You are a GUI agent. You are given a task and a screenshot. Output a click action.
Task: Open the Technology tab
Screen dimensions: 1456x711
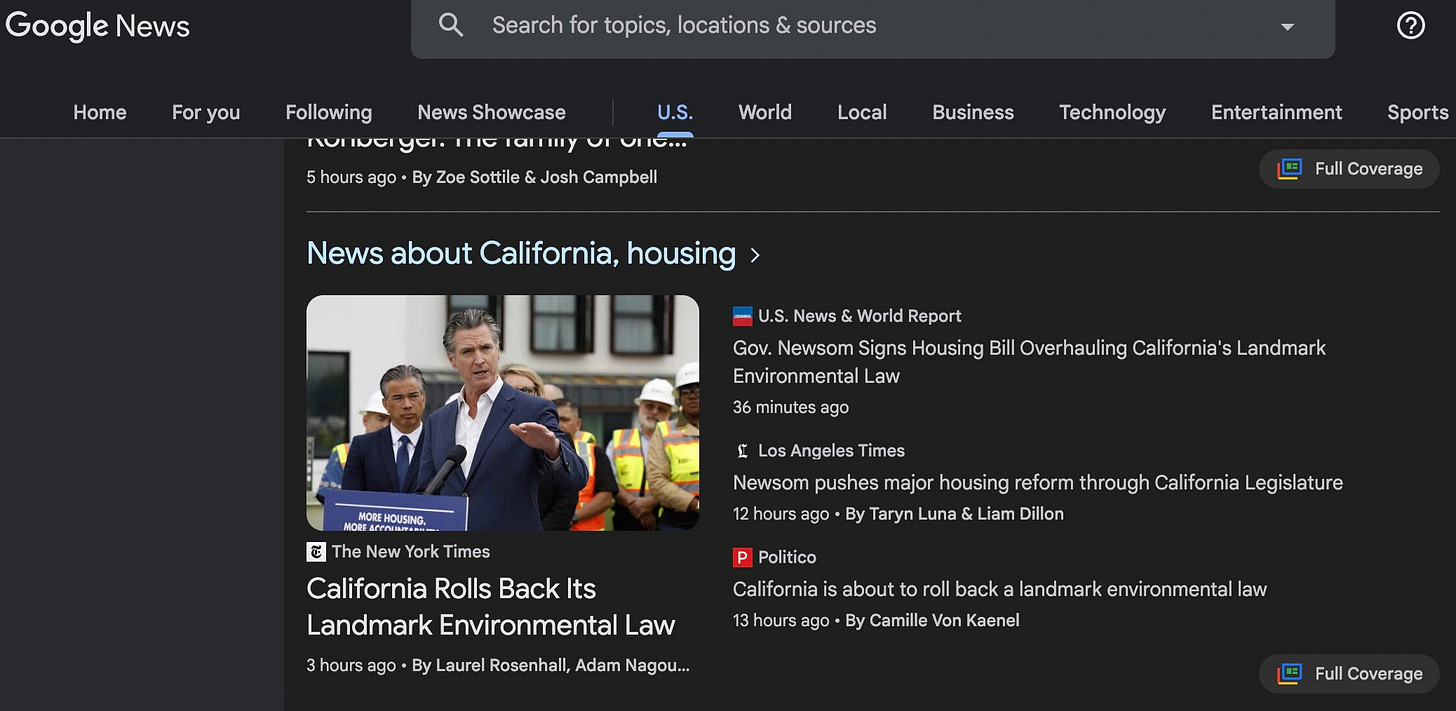(1112, 112)
